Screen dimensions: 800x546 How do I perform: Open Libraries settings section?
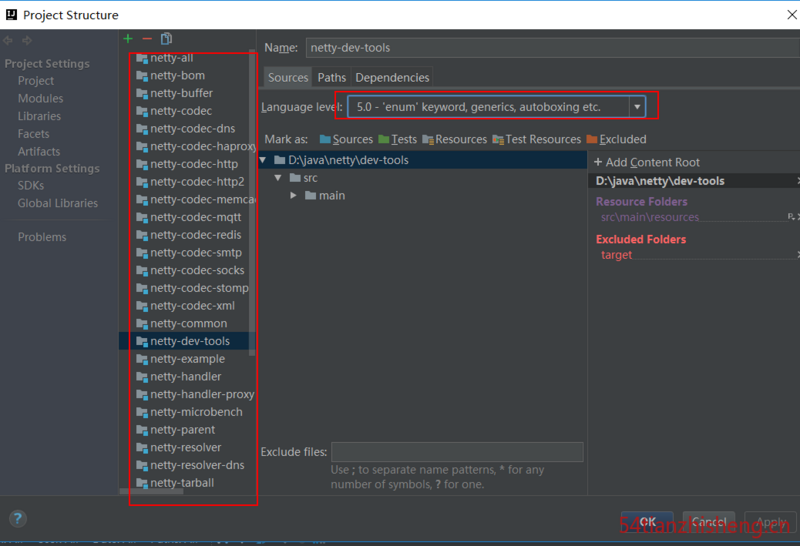click(x=39, y=116)
